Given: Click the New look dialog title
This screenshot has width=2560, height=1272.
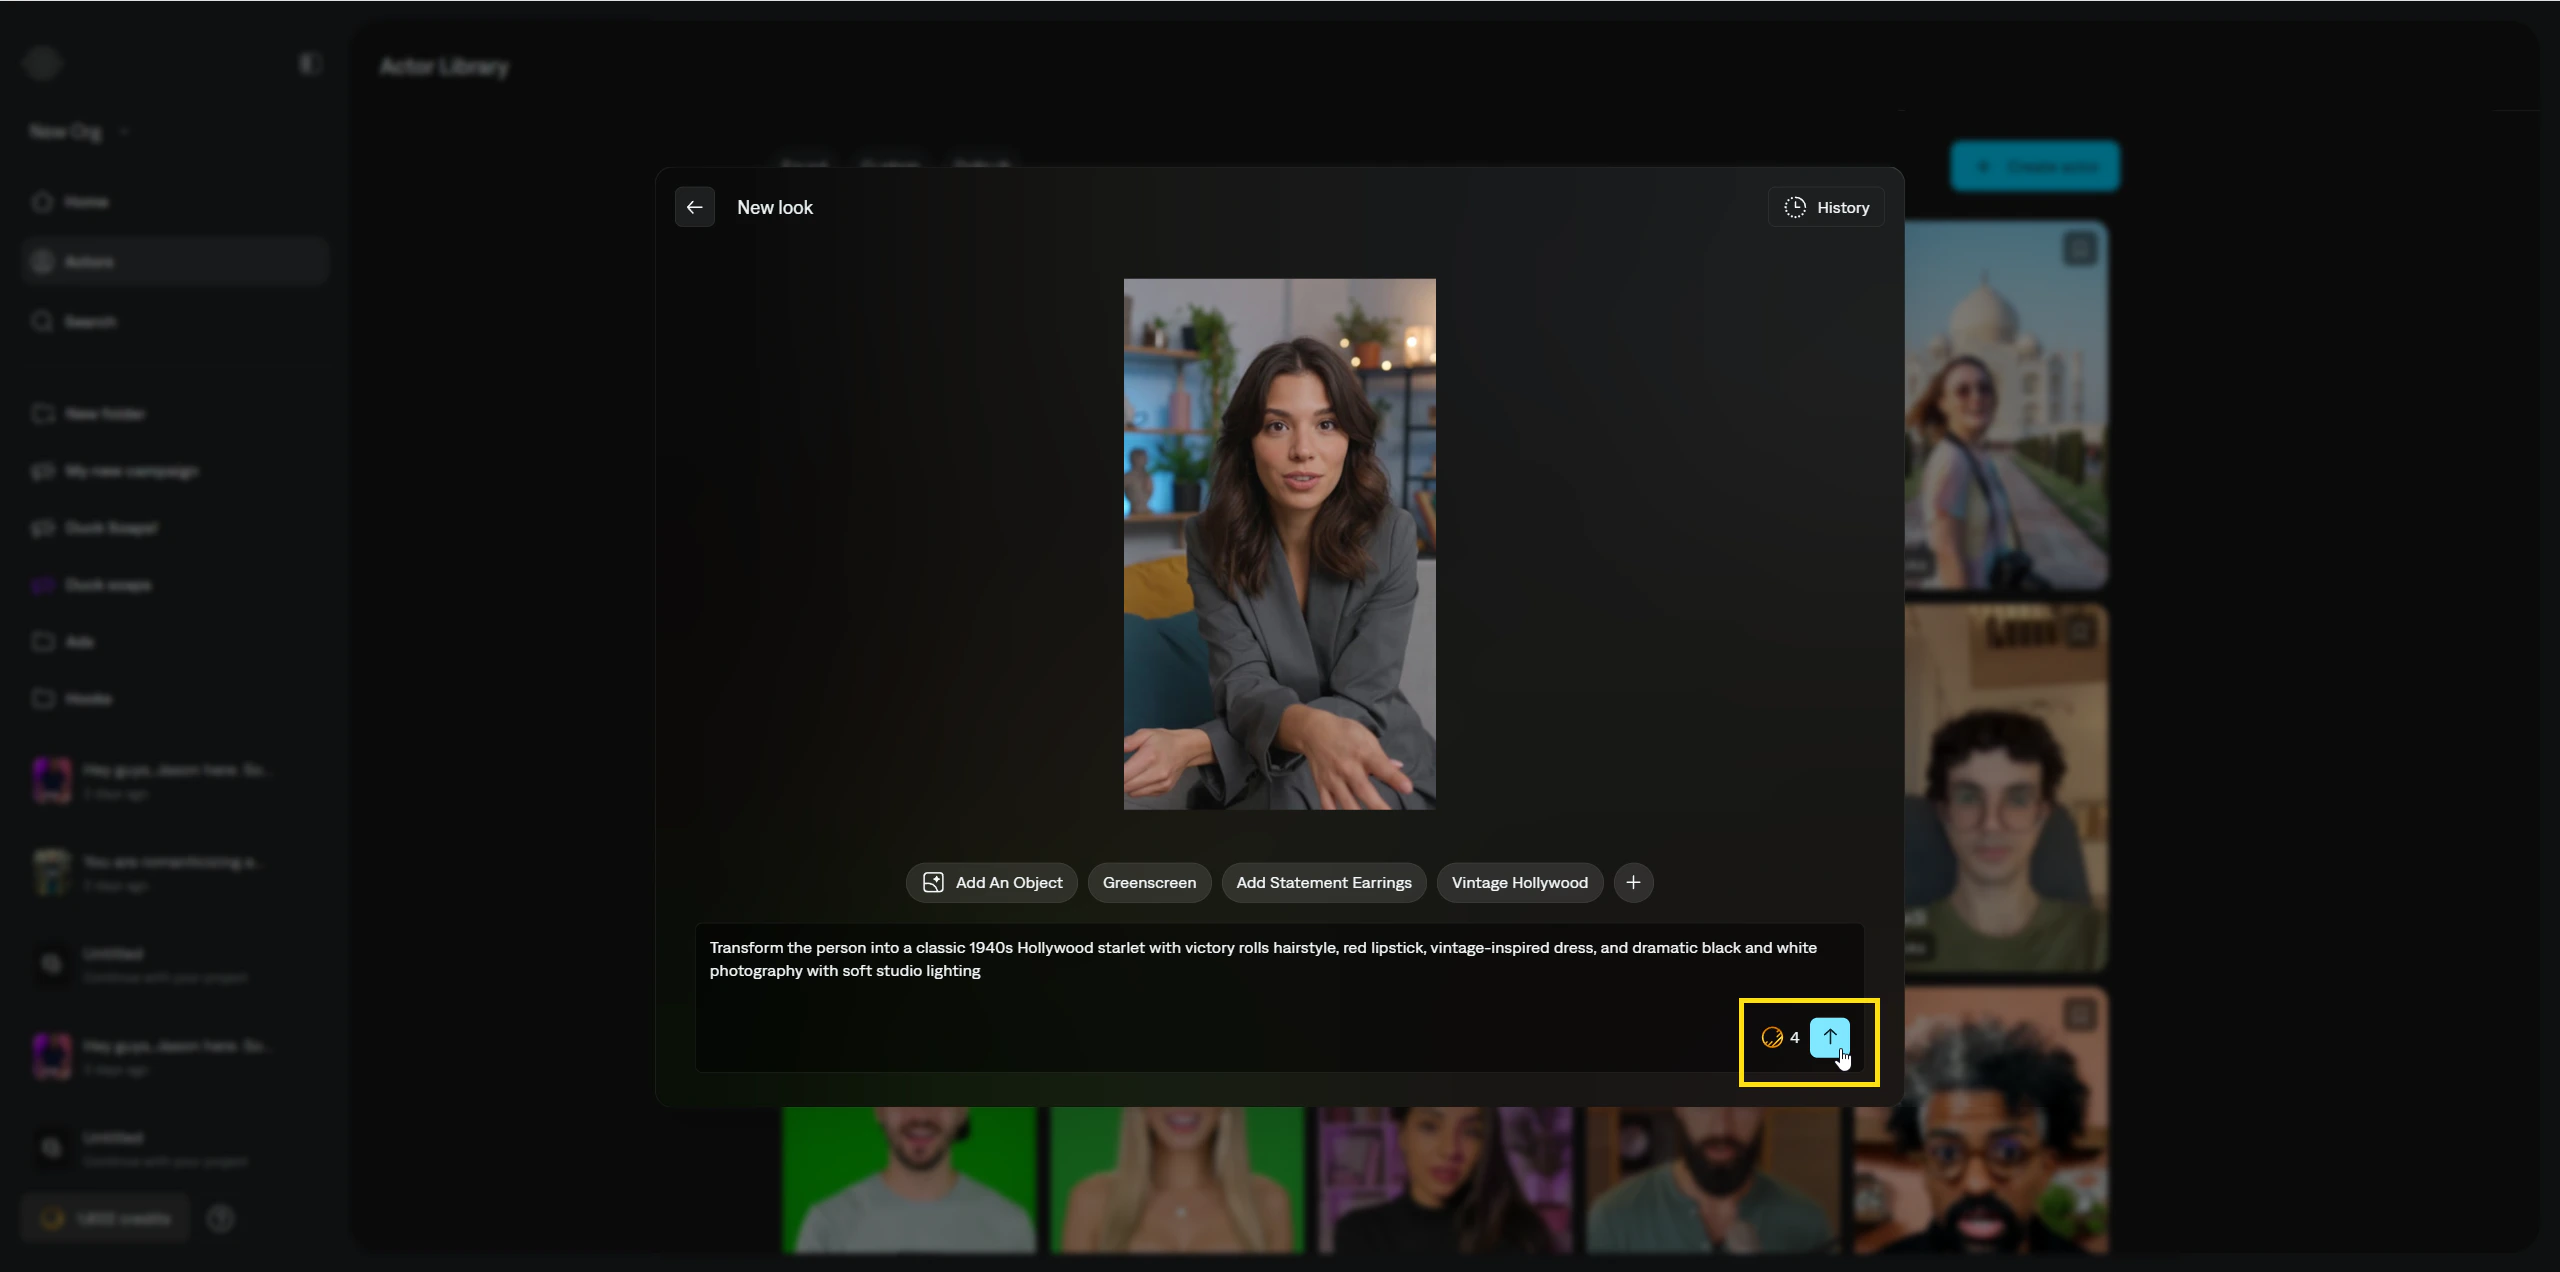Looking at the screenshot, I should pos(775,207).
